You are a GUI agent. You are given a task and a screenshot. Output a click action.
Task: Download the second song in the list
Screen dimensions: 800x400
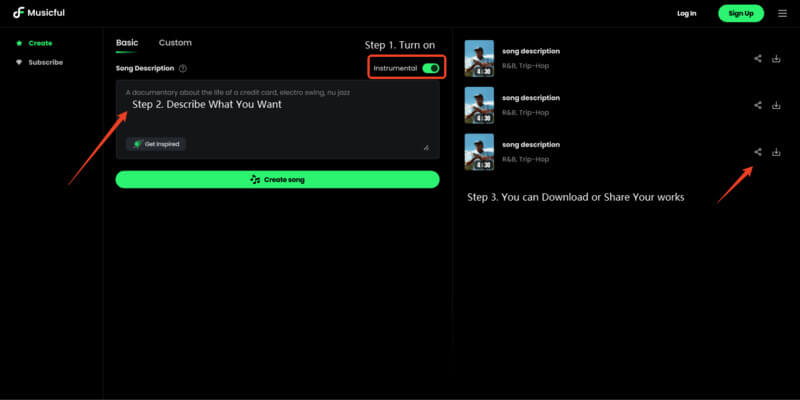pos(776,105)
